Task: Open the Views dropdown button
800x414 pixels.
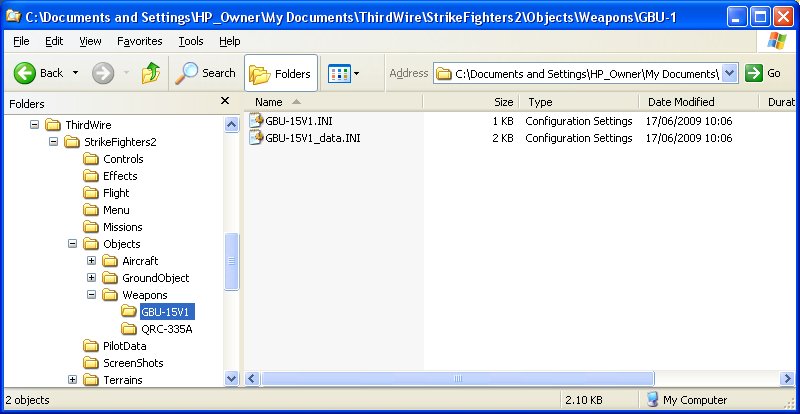Action: tap(343, 74)
